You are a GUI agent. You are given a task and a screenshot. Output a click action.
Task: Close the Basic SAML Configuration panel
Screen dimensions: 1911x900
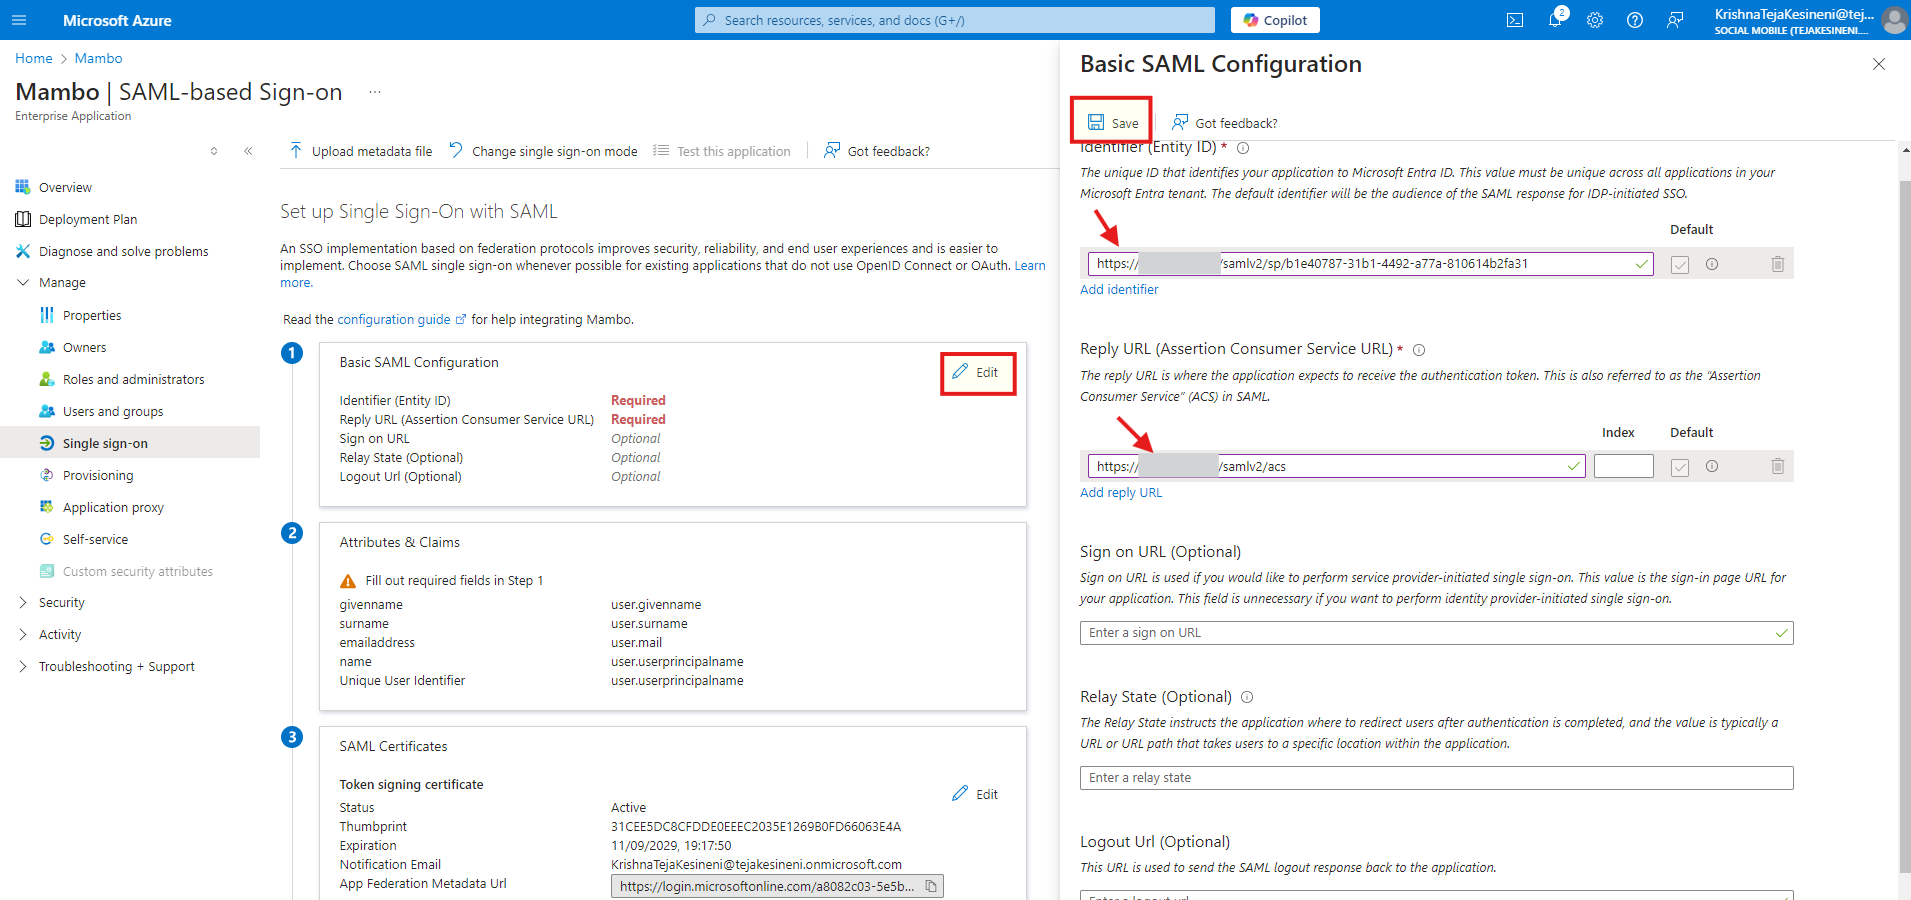(x=1879, y=64)
